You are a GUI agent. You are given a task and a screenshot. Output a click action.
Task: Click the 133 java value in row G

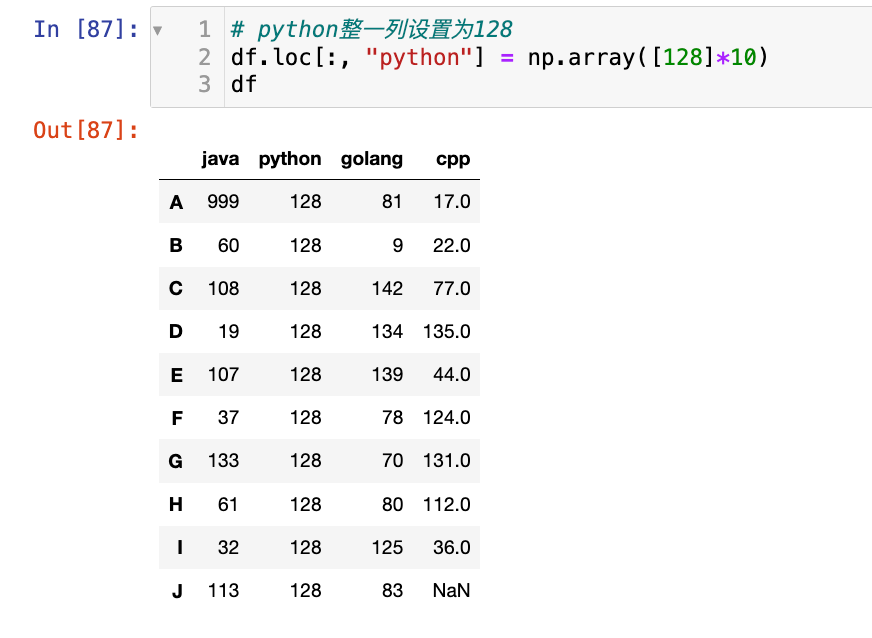coord(223,460)
